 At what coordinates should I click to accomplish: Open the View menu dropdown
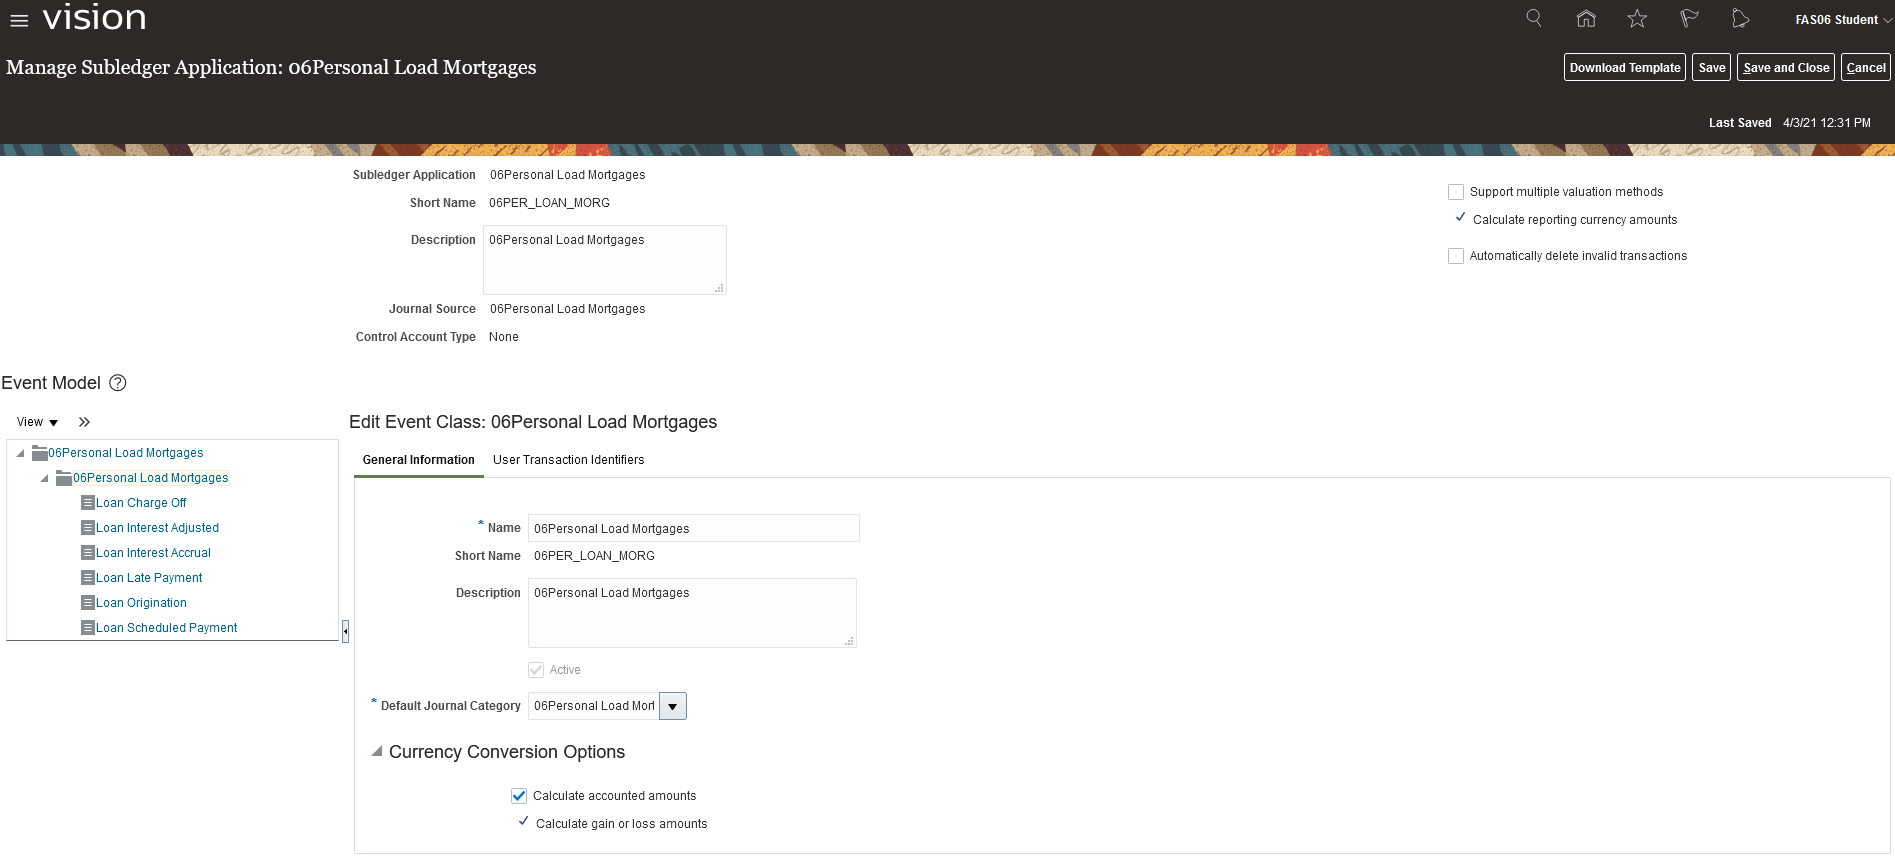[x=37, y=422]
